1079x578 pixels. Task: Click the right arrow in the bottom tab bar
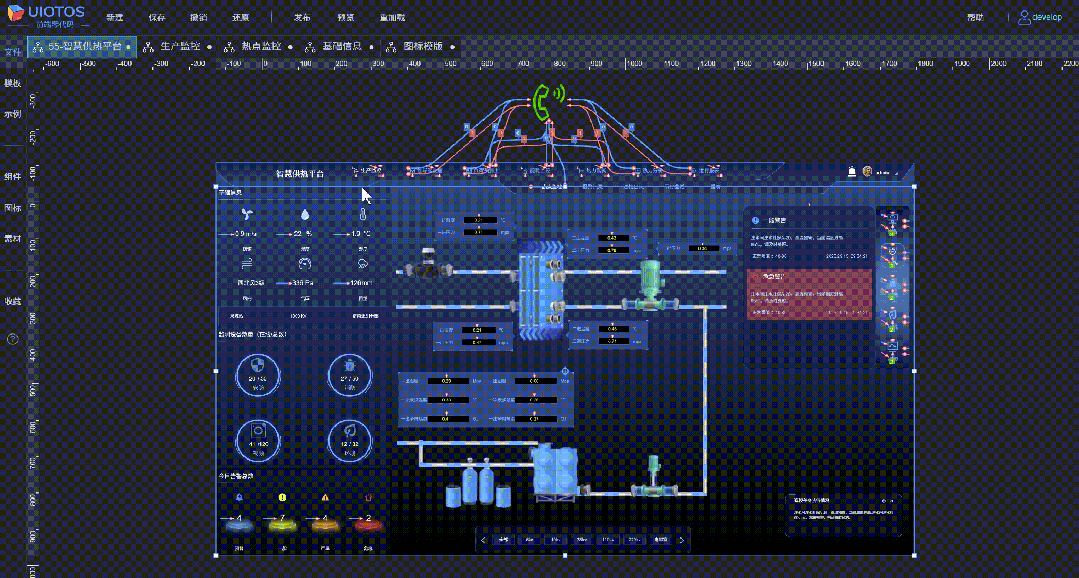point(682,540)
